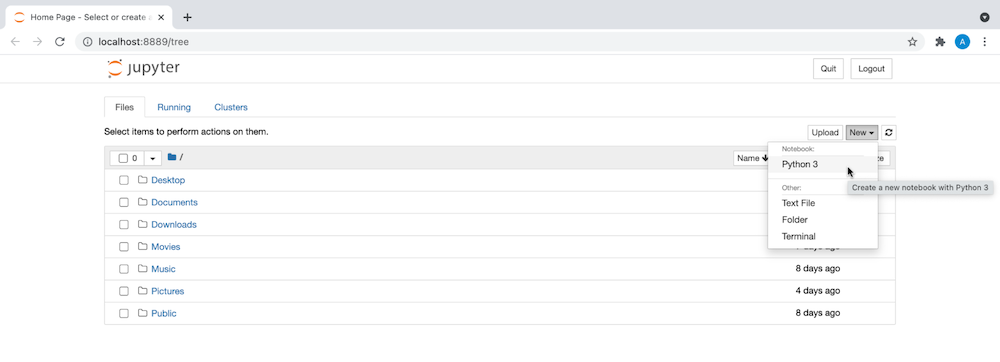Refresh the notebook list icon
The image size is (1000, 362).
coord(889,133)
